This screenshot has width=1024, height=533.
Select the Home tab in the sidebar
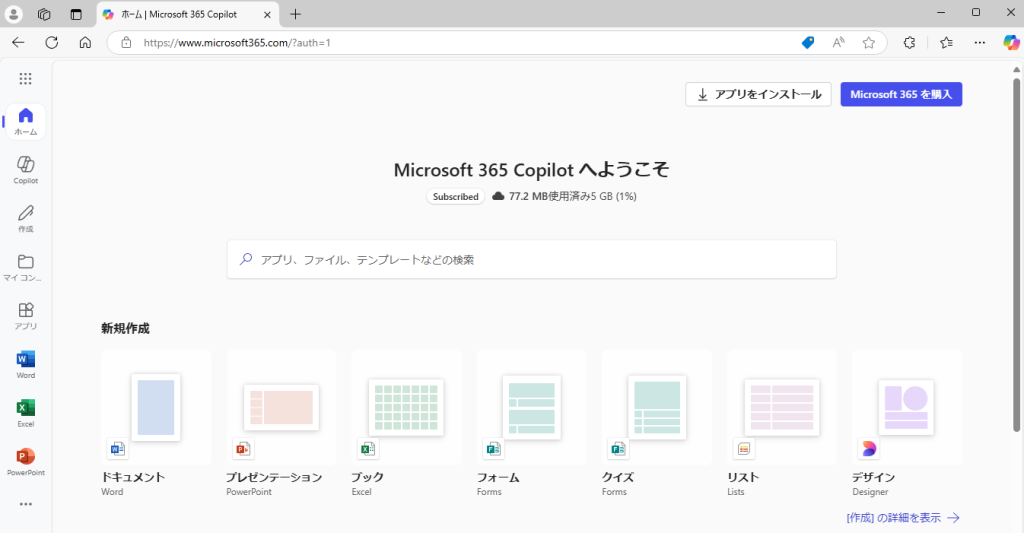pos(26,120)
